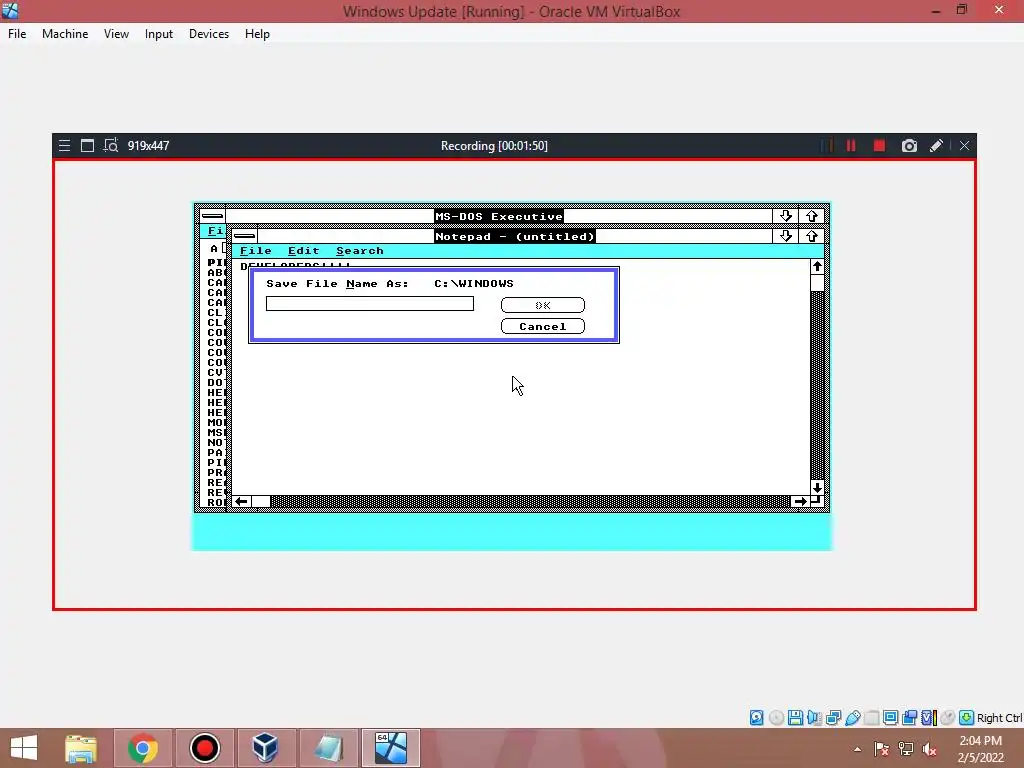Click OK in Save File Name As dialog
Image resolution: width=1024 pixels, height=768 pixels.
click(543, 305)
